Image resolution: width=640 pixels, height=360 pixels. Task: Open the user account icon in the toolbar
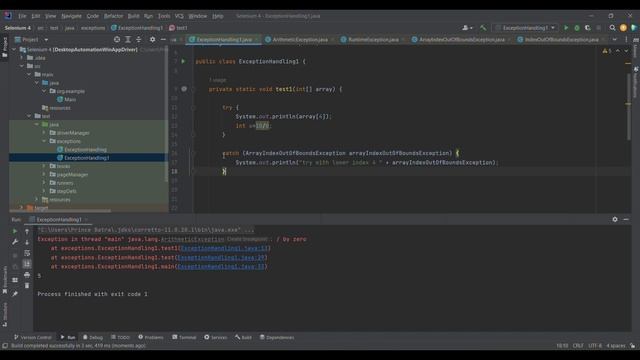pos(467,28)
